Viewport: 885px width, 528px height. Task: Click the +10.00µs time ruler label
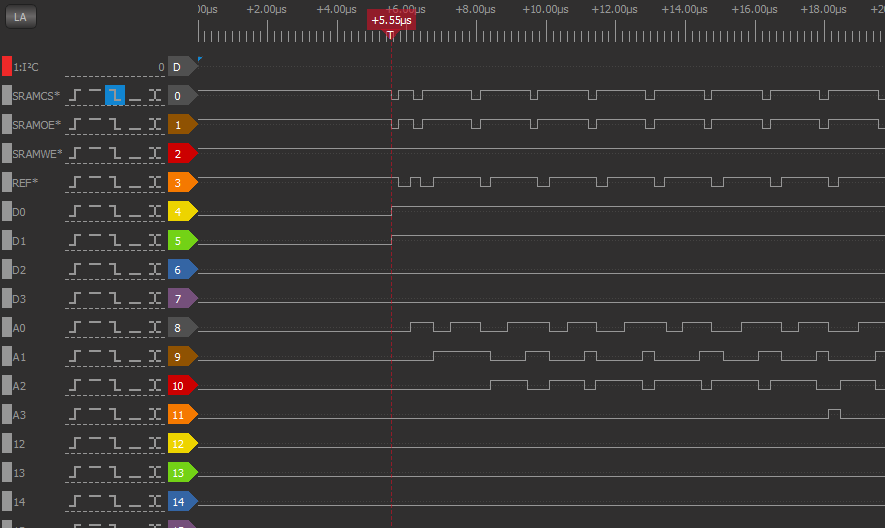(x=545, y=10)
